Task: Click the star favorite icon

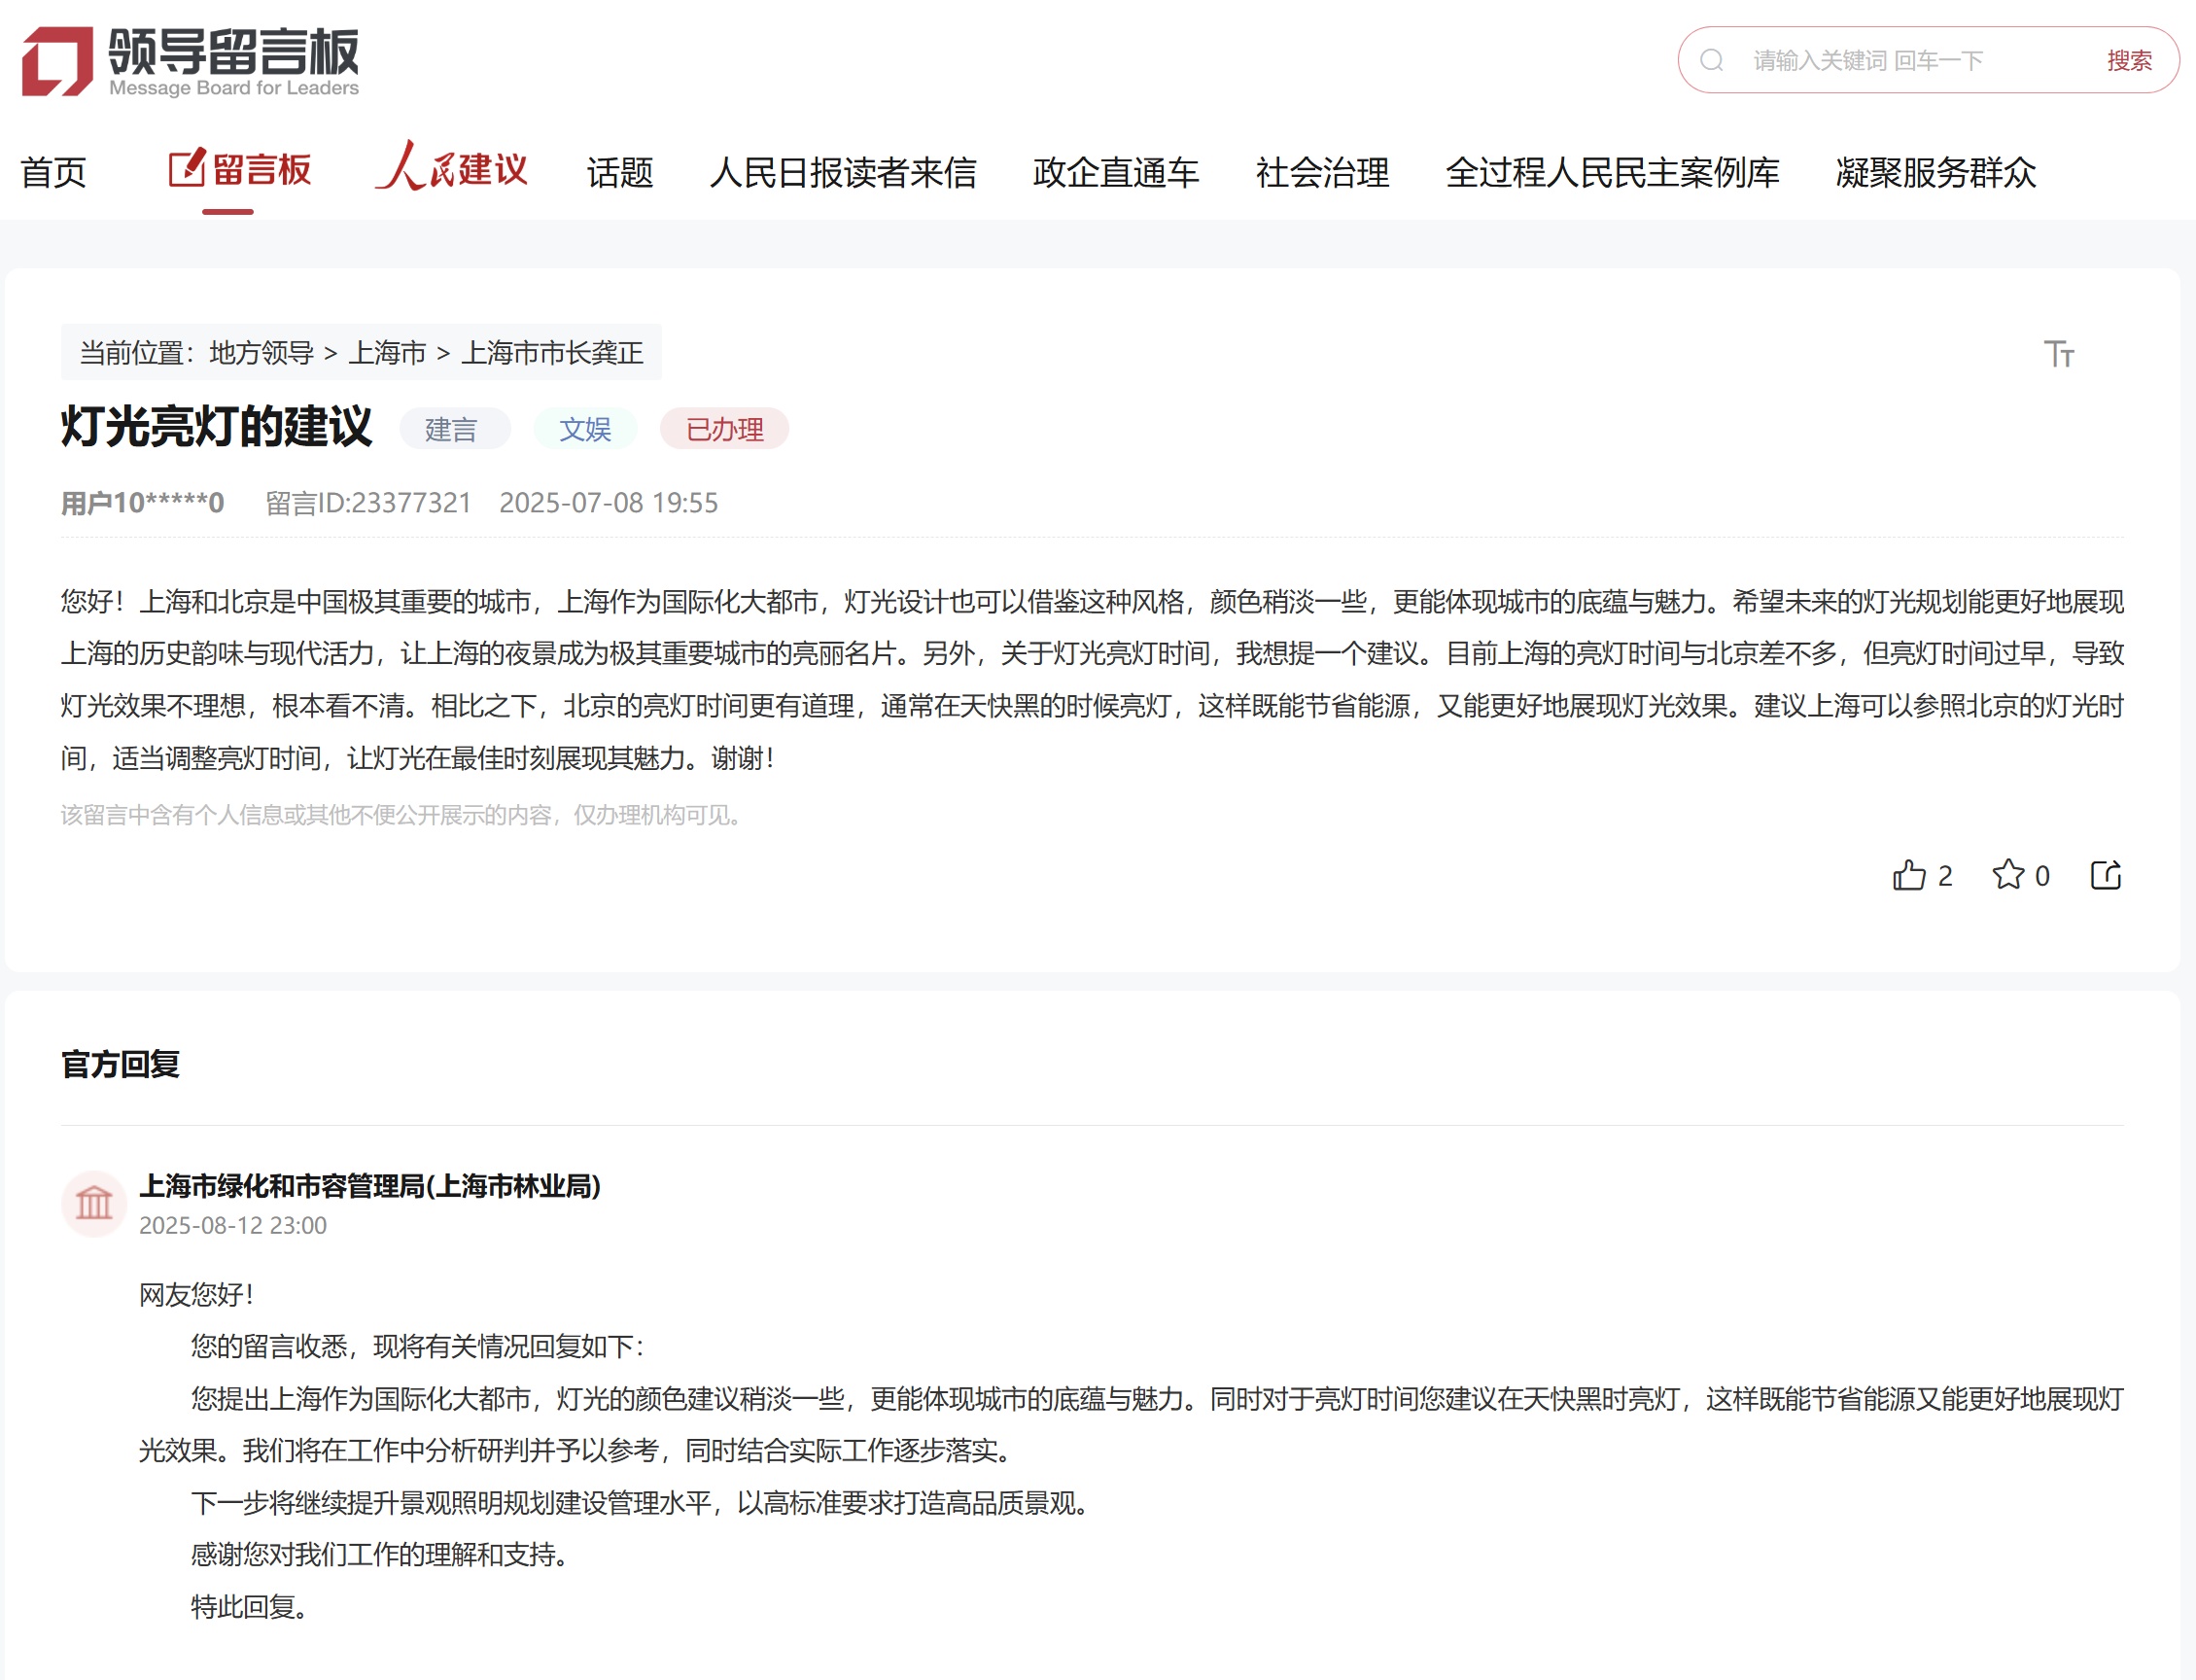Action: tap(2007, 875)
